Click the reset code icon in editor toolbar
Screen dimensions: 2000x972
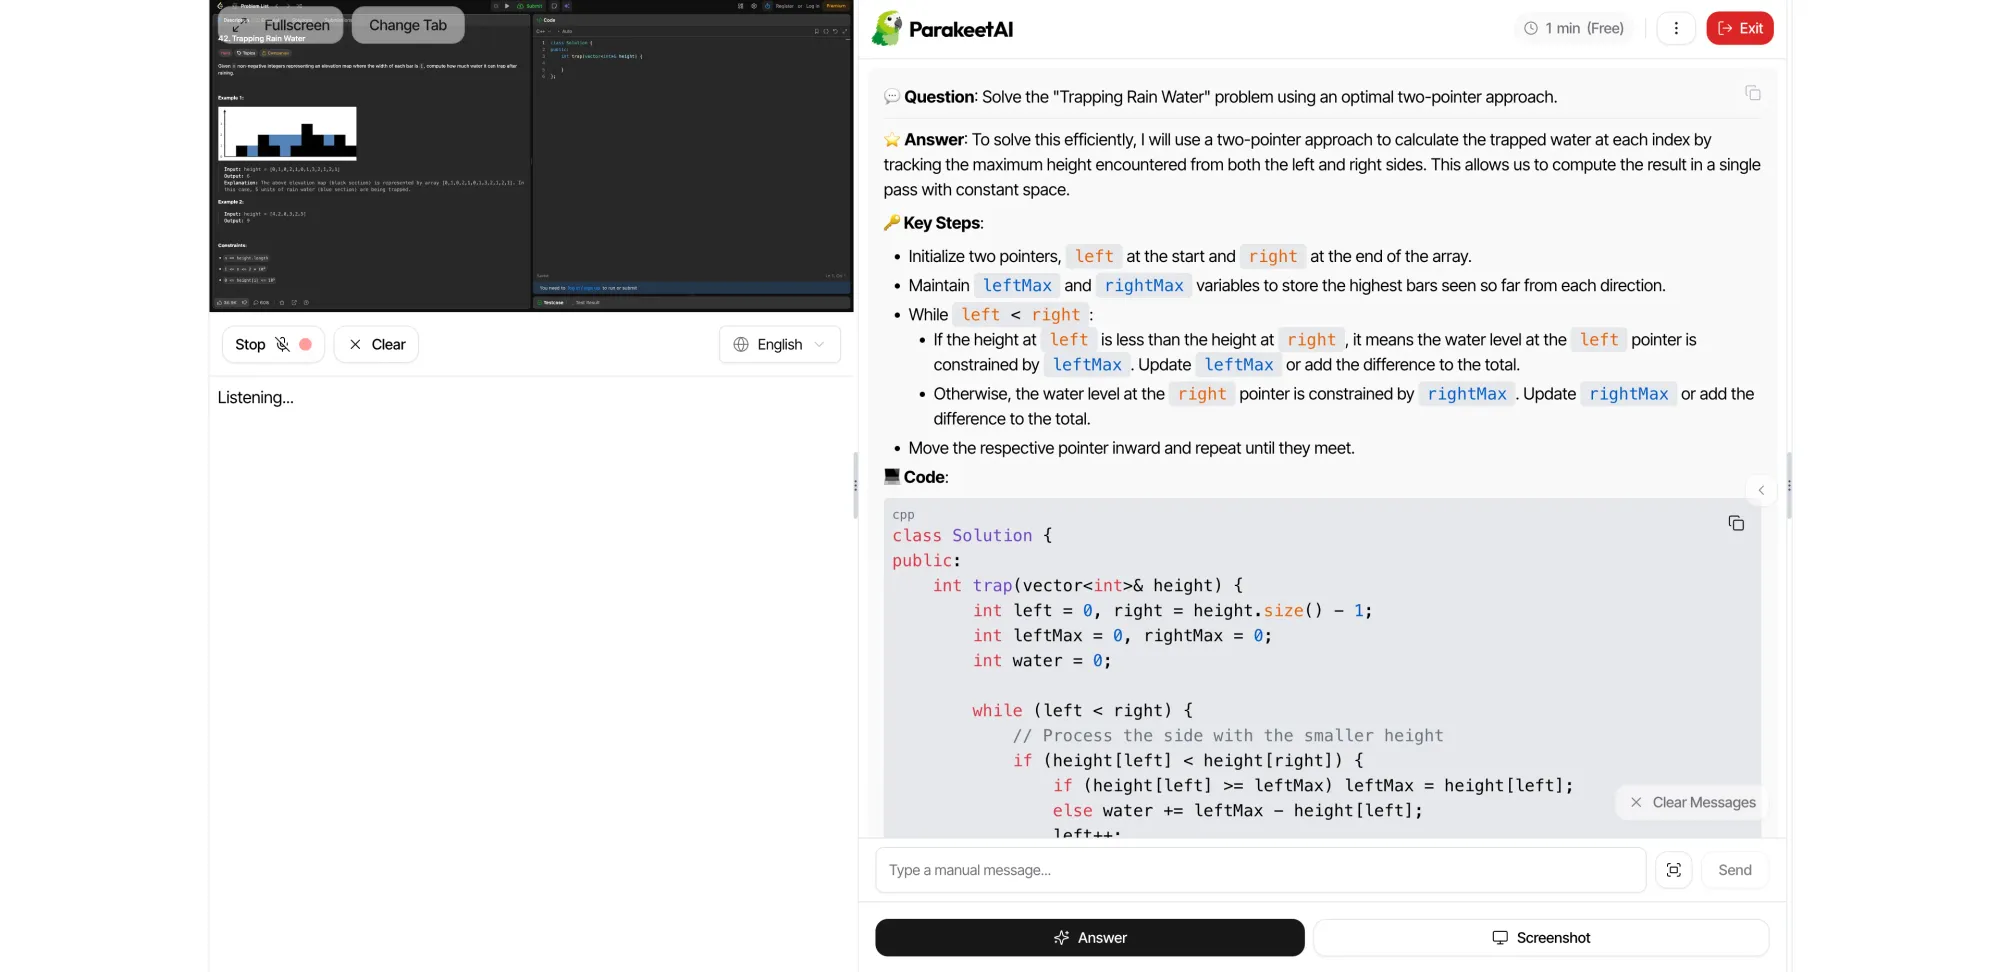(x=835, y=31)
